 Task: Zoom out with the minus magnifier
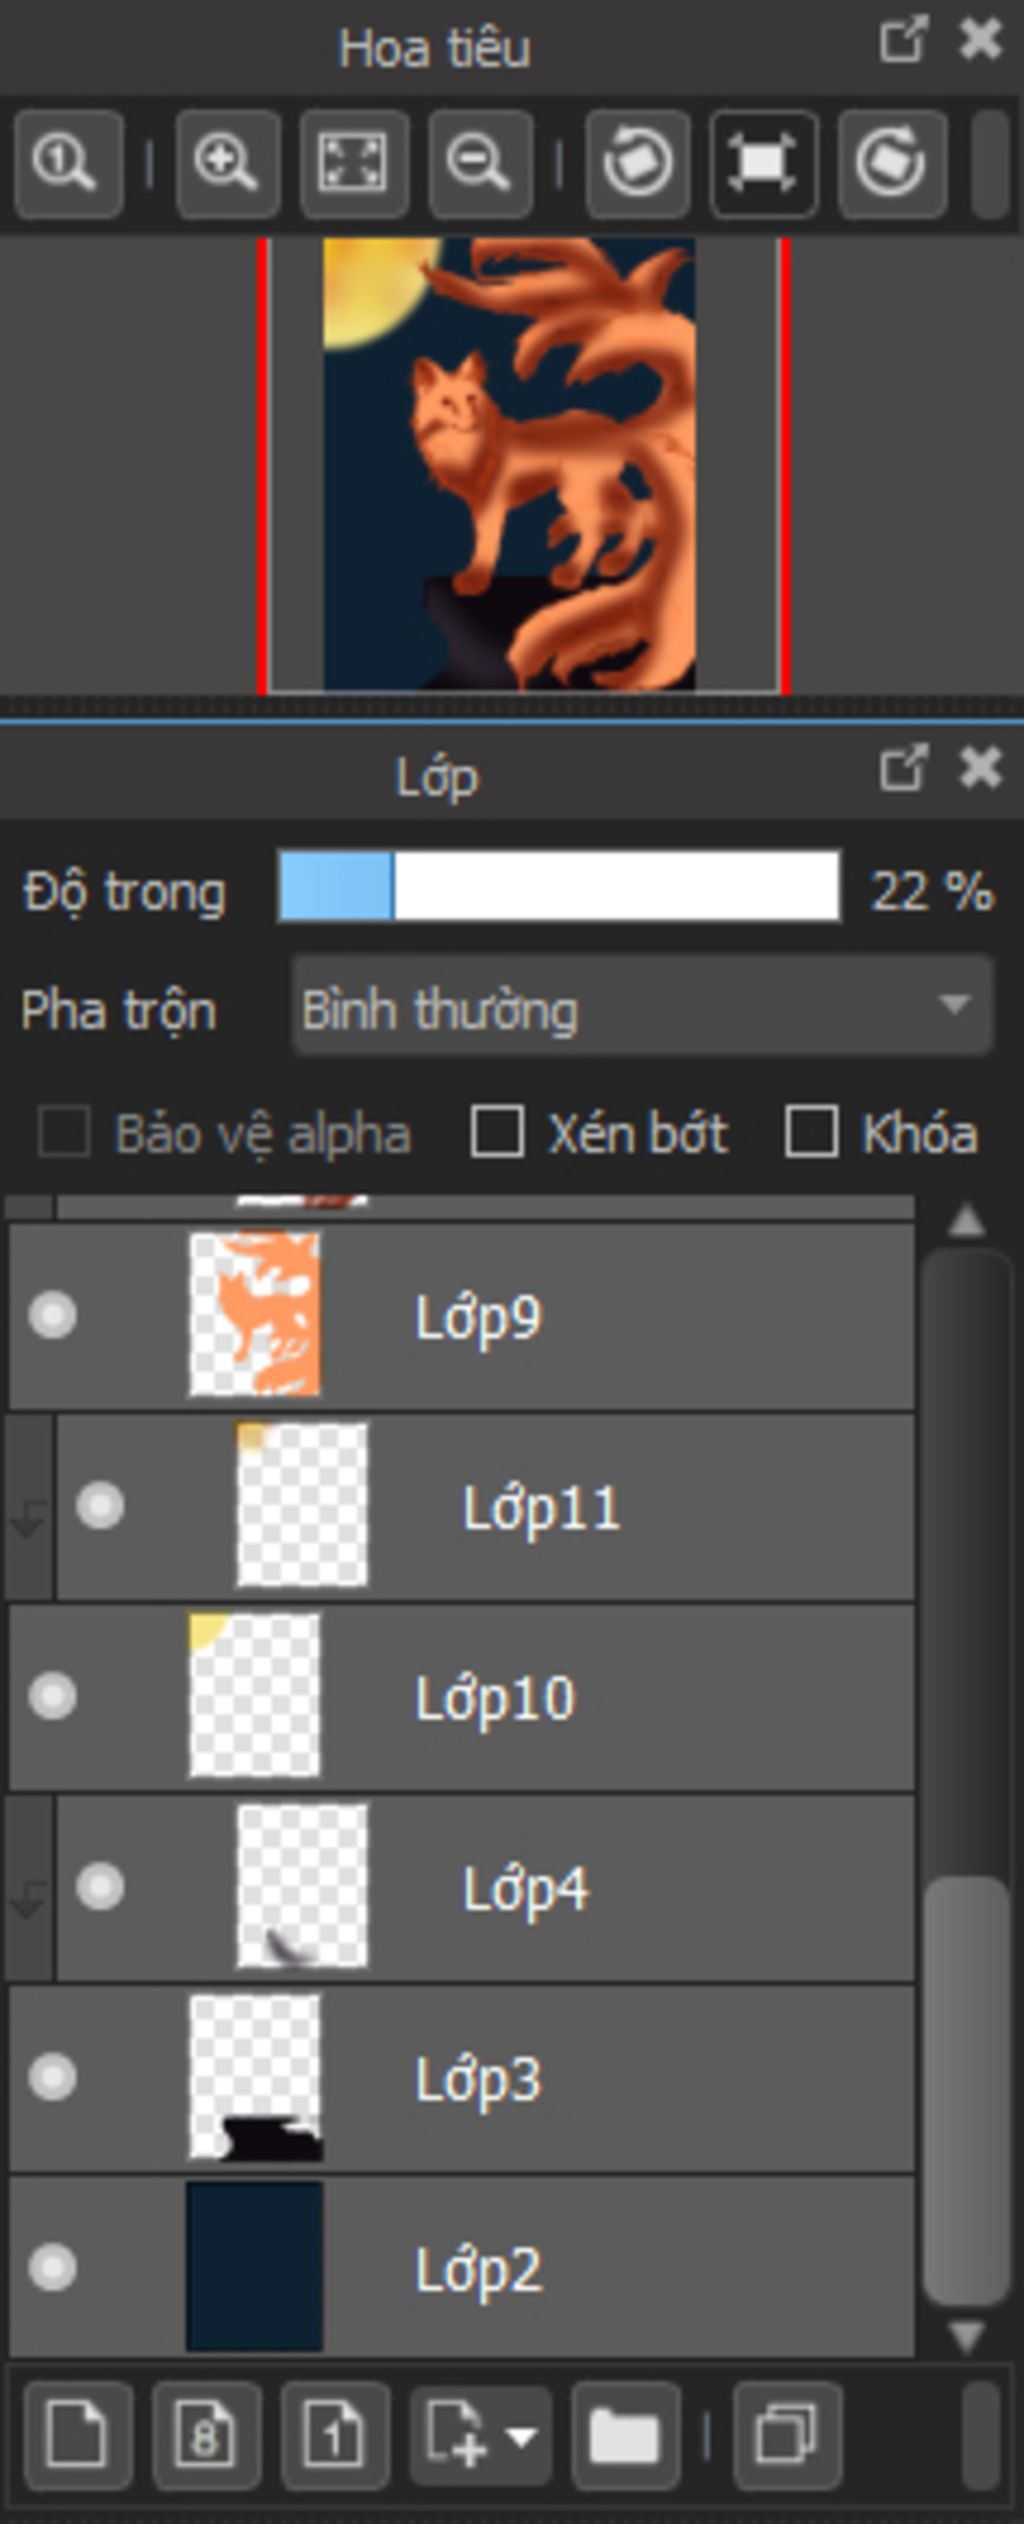(x=480, y=163)
